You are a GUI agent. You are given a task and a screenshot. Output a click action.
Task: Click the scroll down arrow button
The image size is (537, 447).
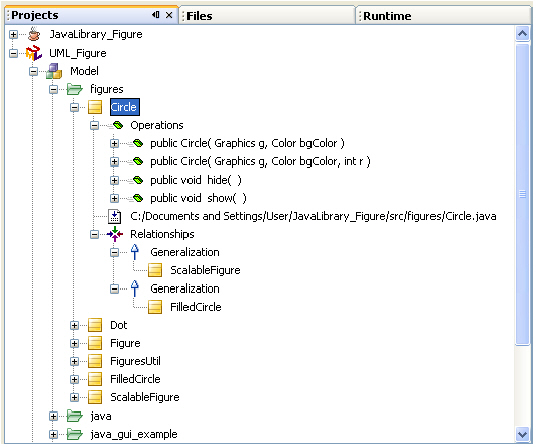pos(523,435)
